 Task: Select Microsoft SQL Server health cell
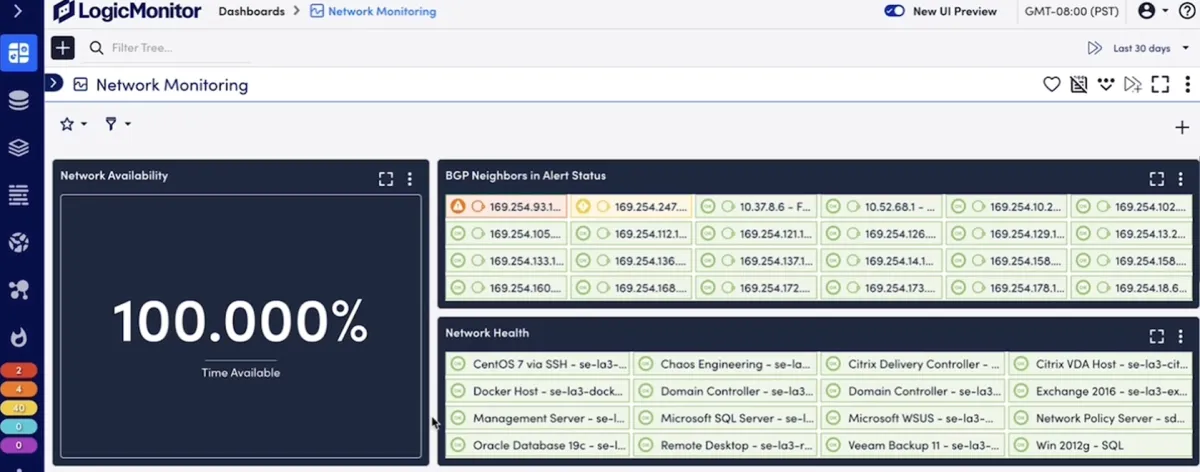726,418
